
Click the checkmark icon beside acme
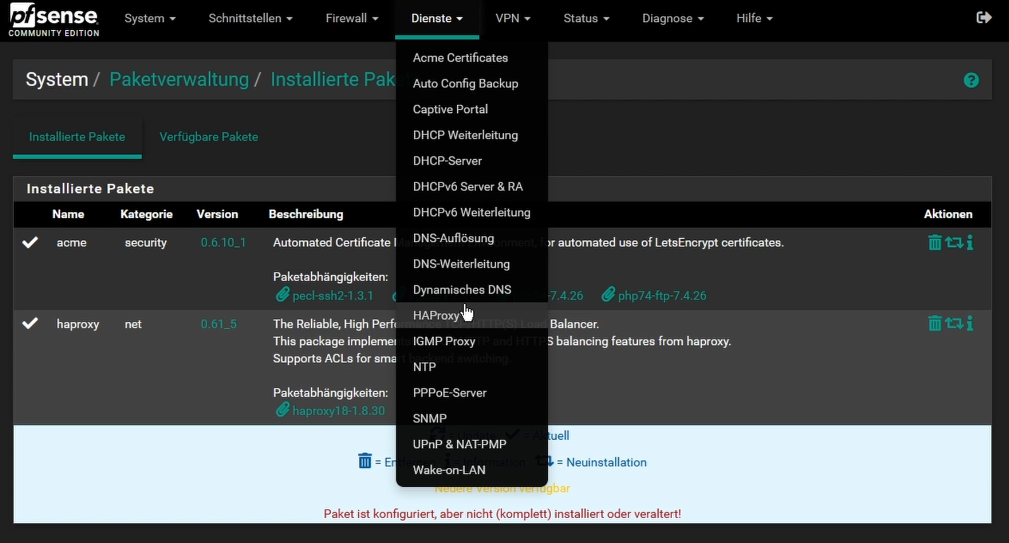[x=30, y=243]
